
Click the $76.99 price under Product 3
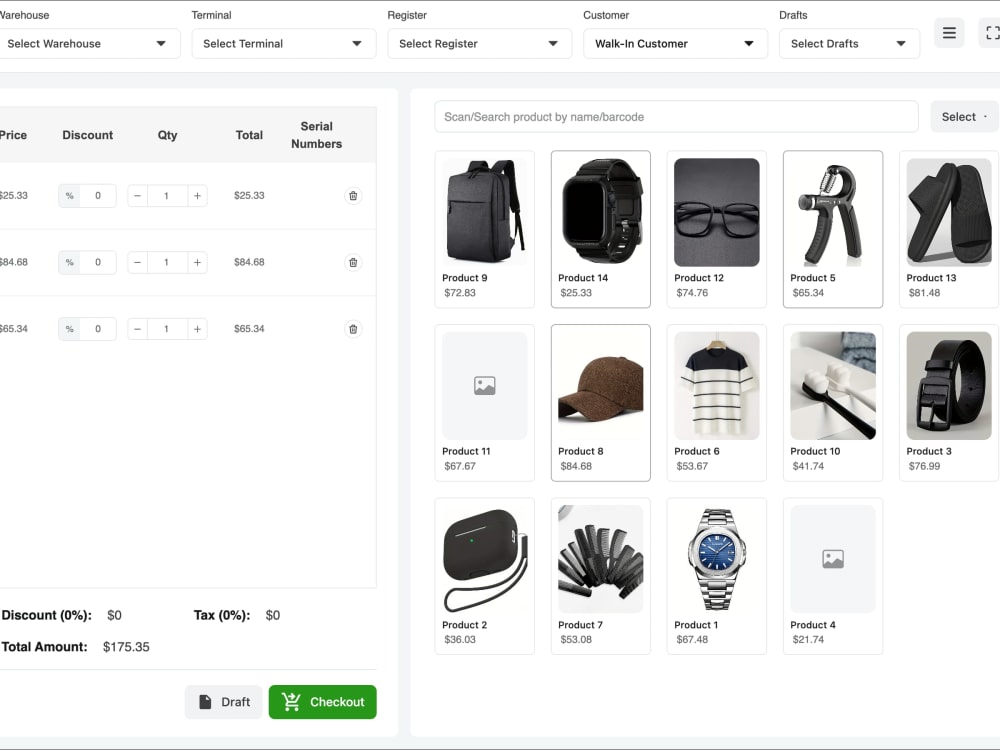point(924,466)
